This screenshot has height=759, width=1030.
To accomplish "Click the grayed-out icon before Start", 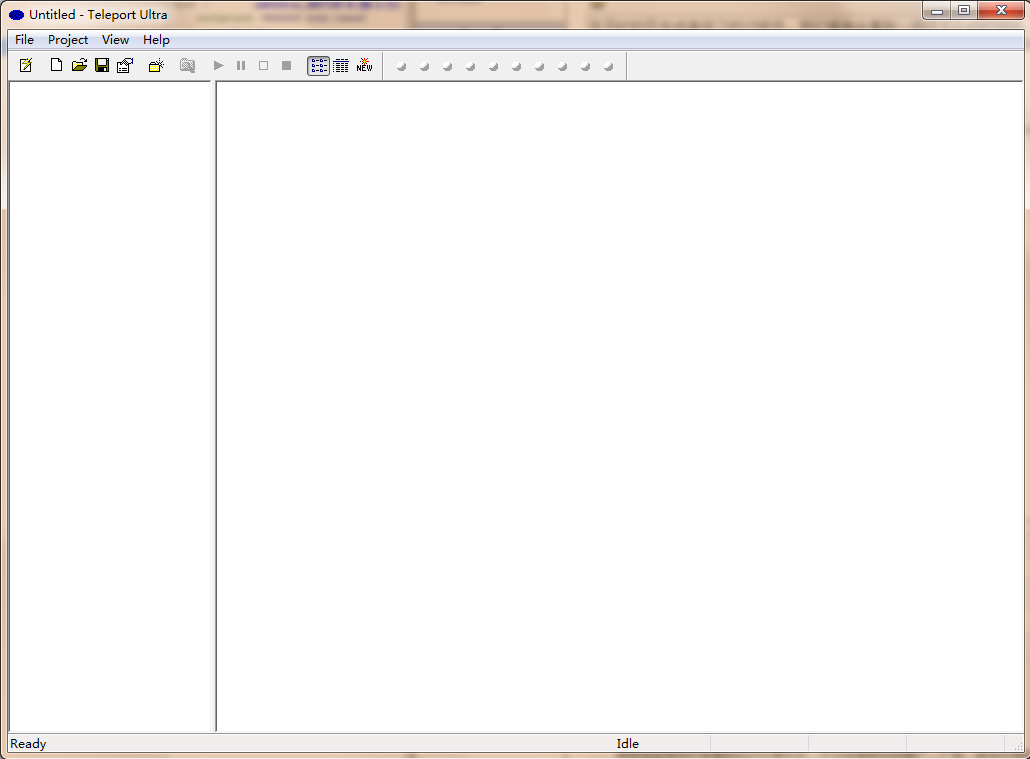I will click(x=187, y=66).
